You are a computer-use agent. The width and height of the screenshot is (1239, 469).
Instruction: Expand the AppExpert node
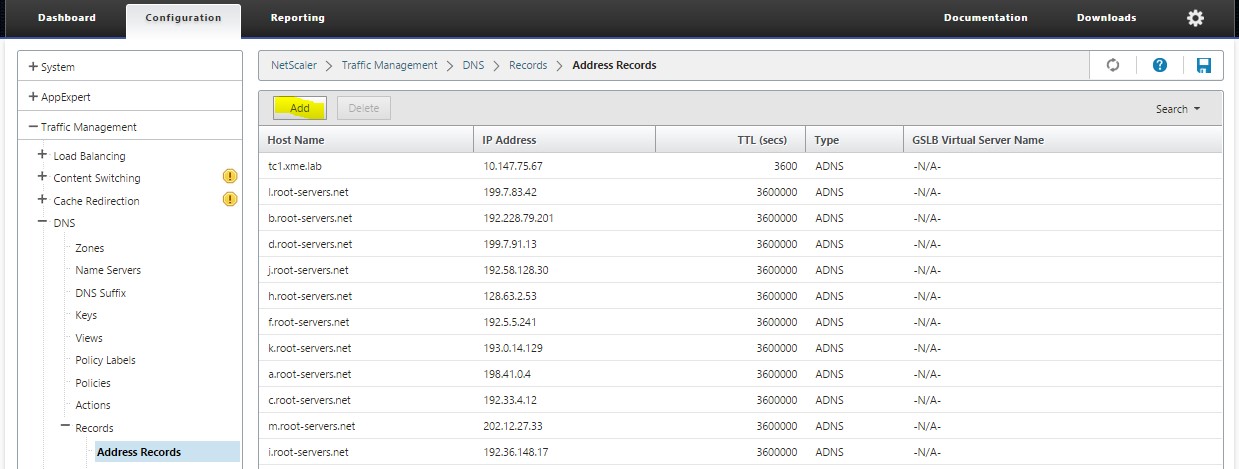[34, 97]
